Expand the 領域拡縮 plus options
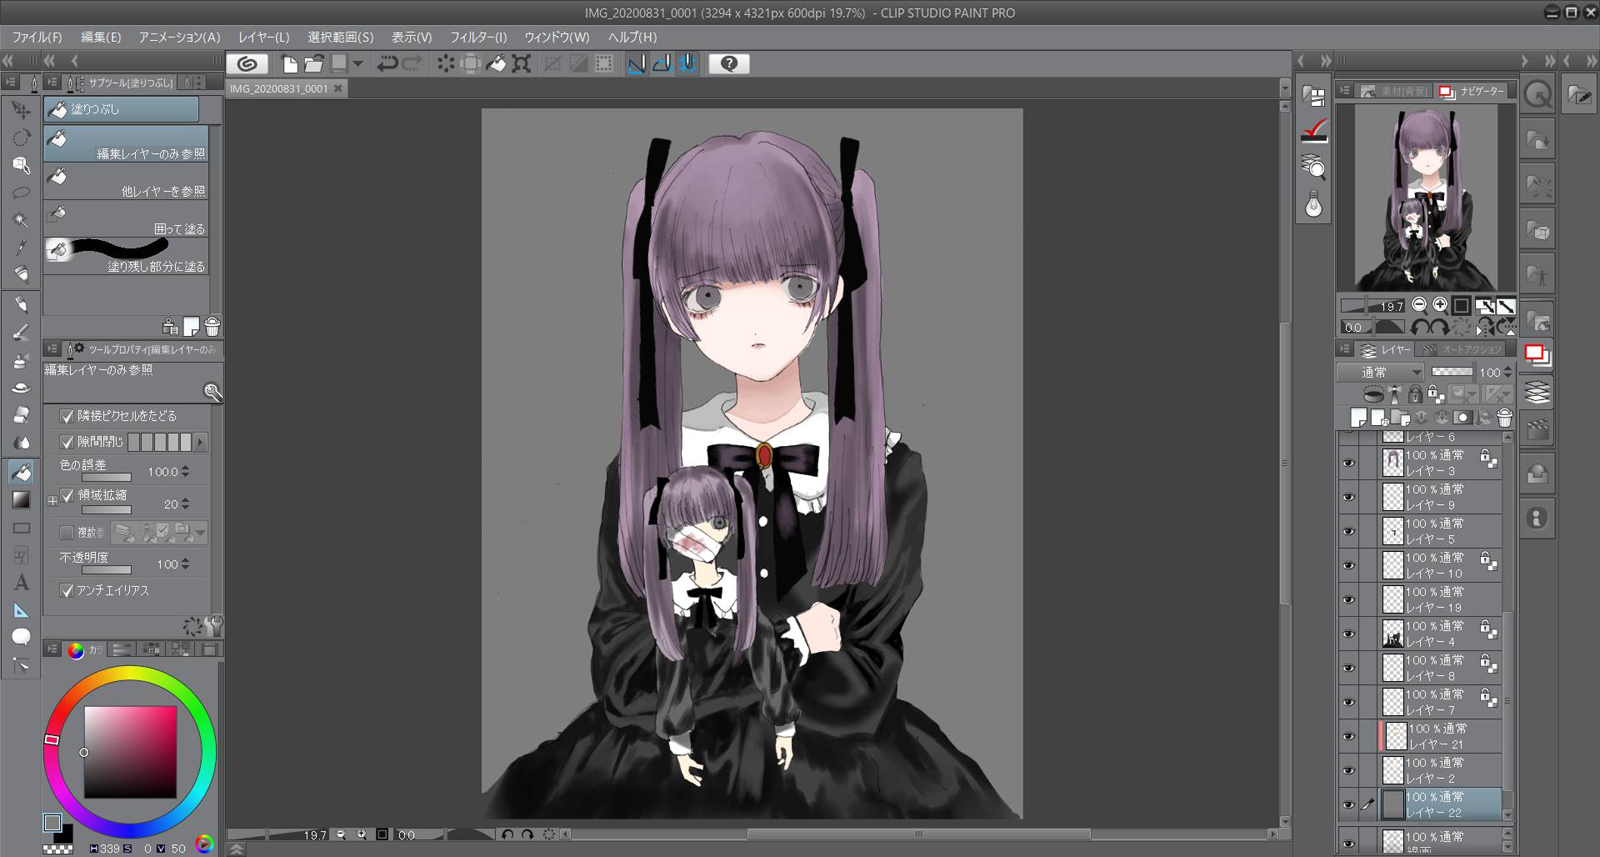The width and height of the screenshot is (1600, 857). coord(52,501)
